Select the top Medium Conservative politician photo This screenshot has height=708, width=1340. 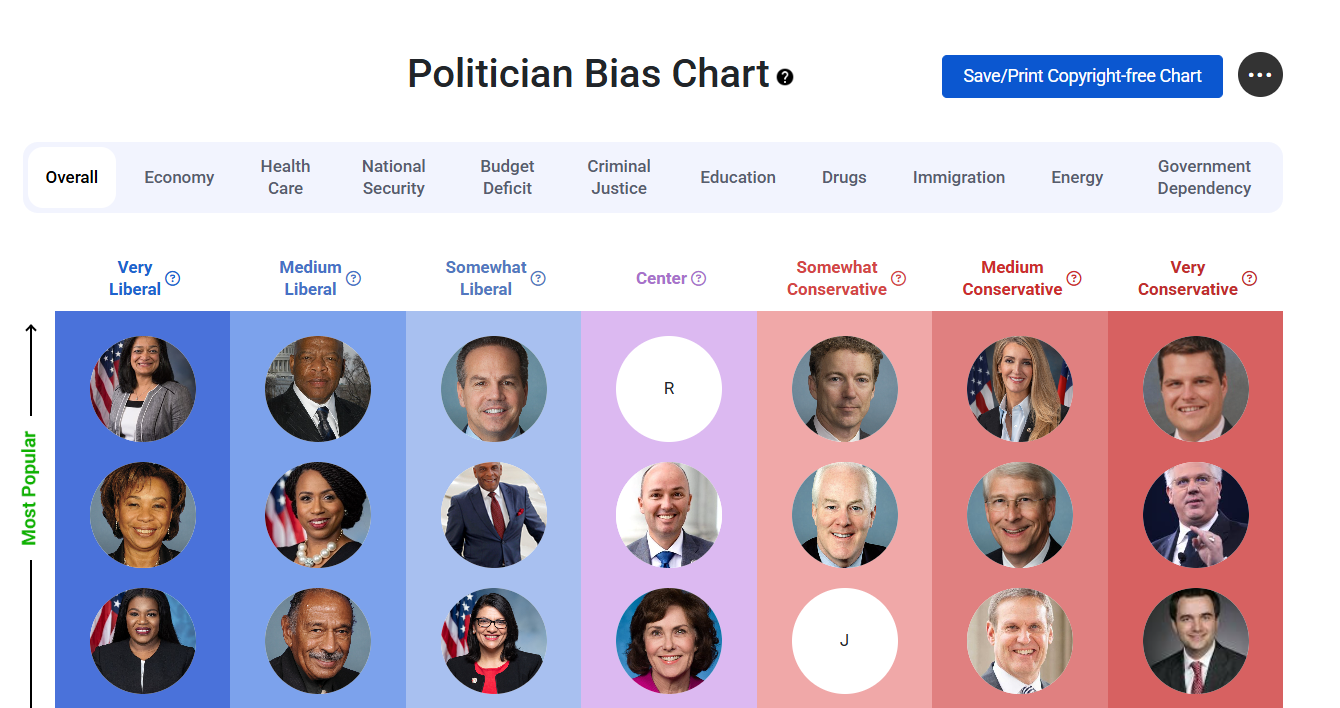pos(1020,389)
